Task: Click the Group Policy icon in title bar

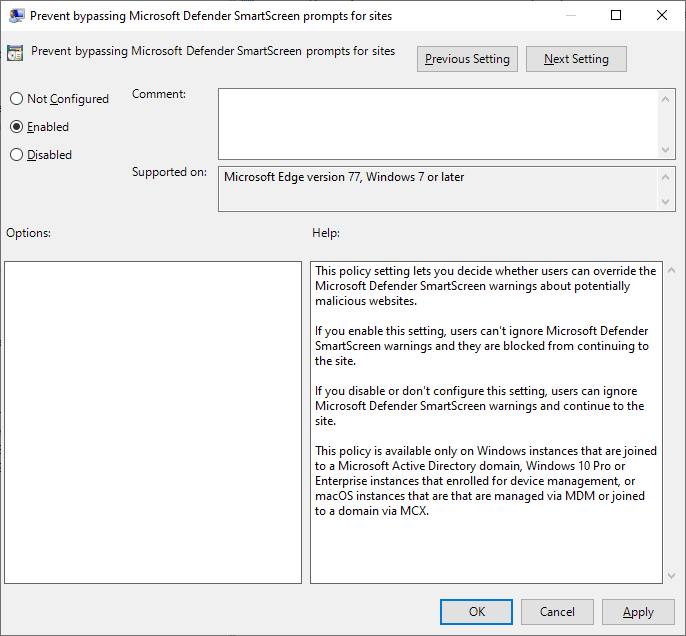Action: click(x=16, y=16)
